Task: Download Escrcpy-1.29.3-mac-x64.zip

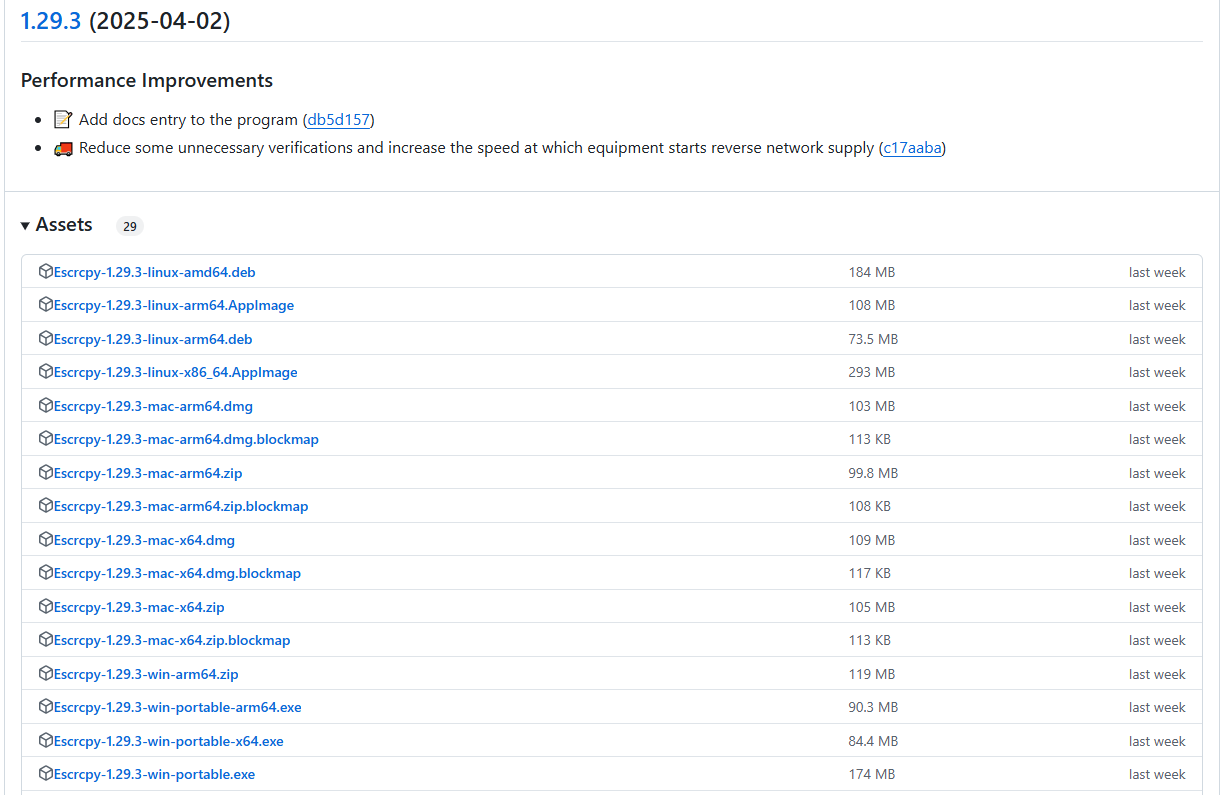Action: (139, 607)
